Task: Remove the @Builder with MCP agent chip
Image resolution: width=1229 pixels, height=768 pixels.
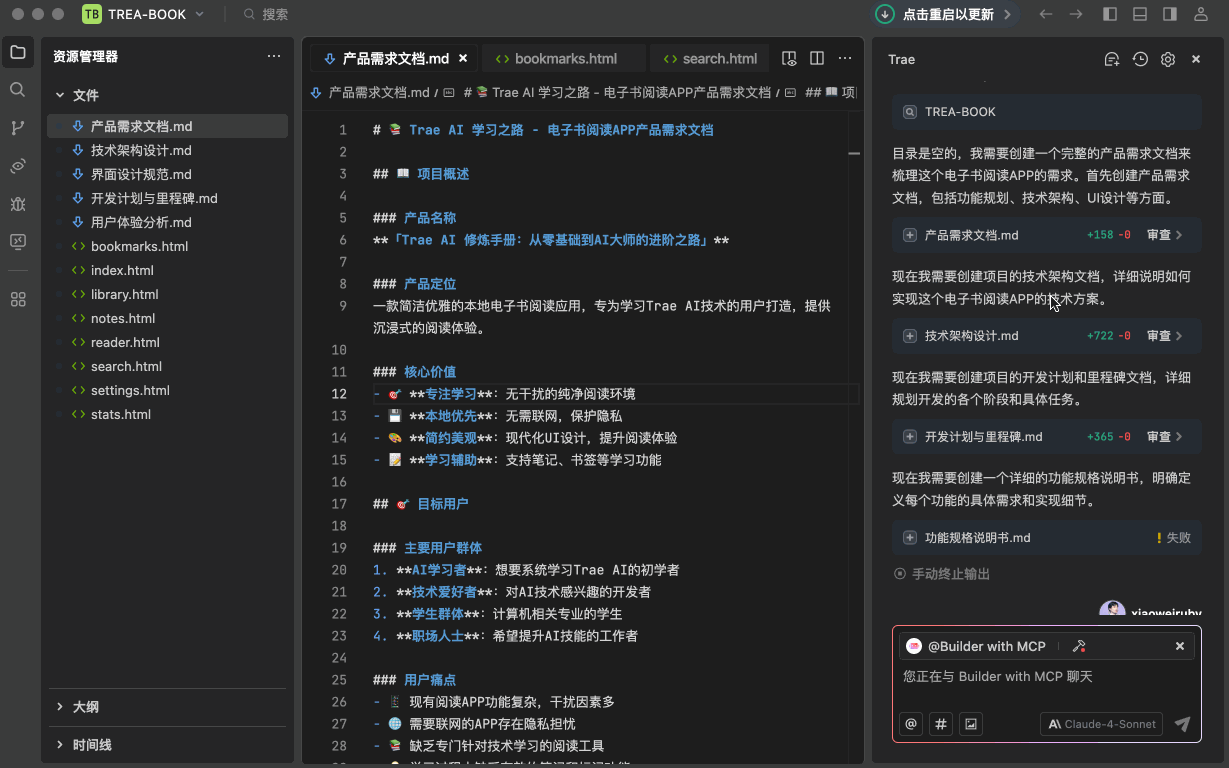Action: tap(1180, 646)
